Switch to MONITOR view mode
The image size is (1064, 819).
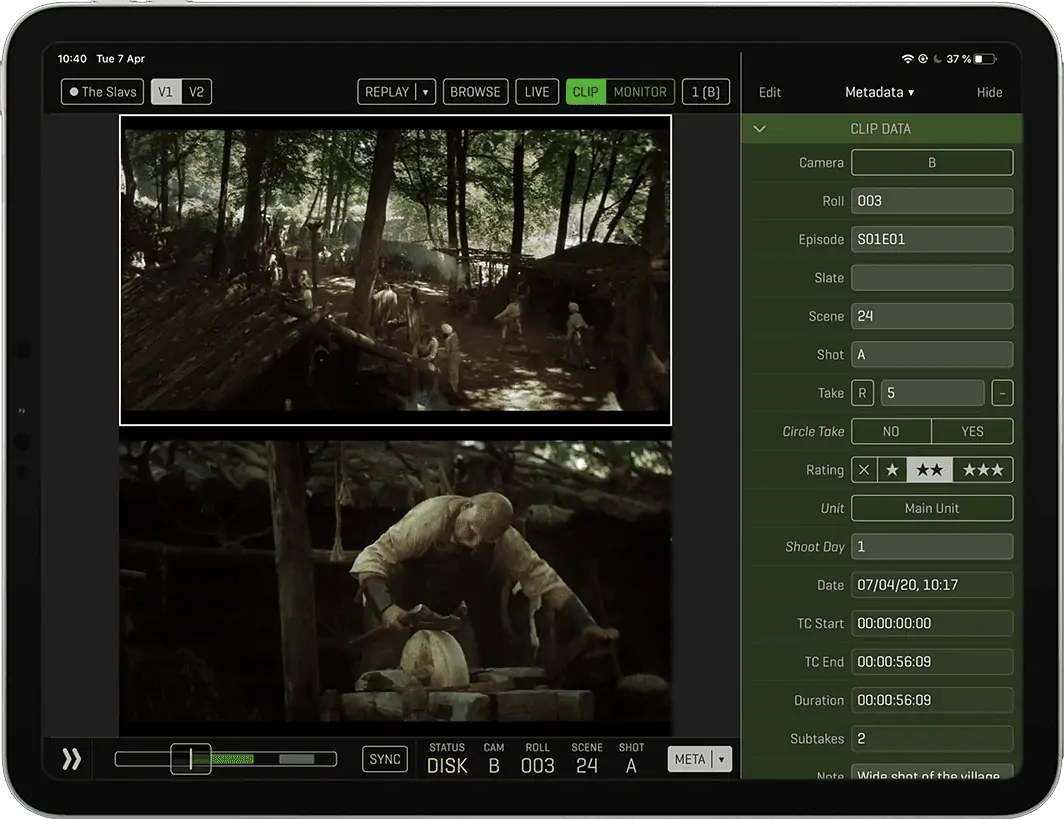640,92
